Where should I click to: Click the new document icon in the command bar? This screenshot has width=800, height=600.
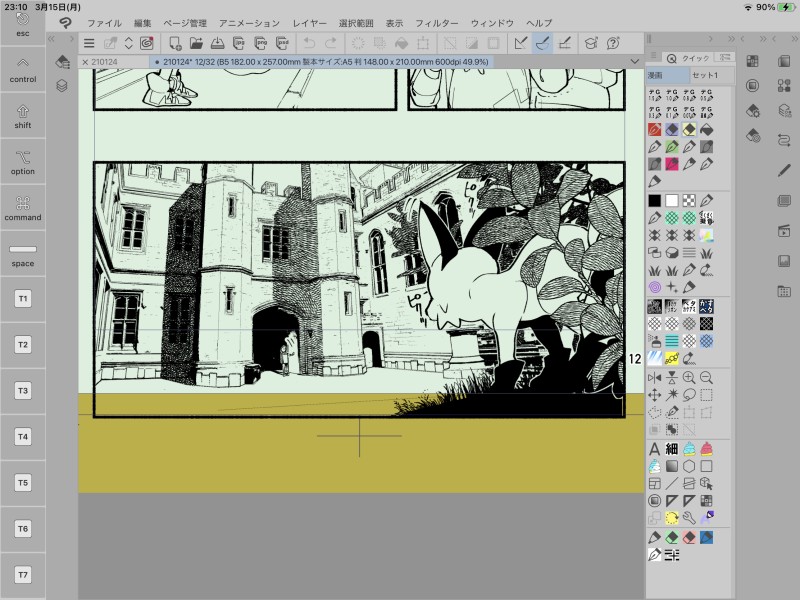coord(175,43)
